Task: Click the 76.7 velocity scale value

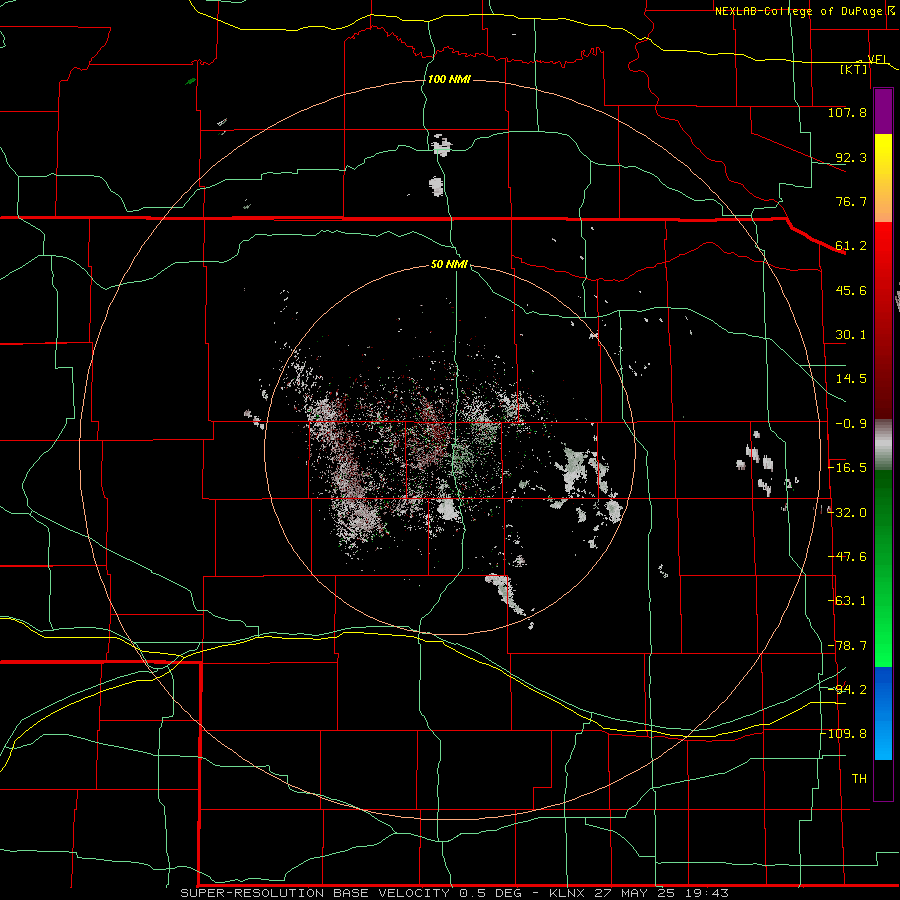Action: pos(851,201)
